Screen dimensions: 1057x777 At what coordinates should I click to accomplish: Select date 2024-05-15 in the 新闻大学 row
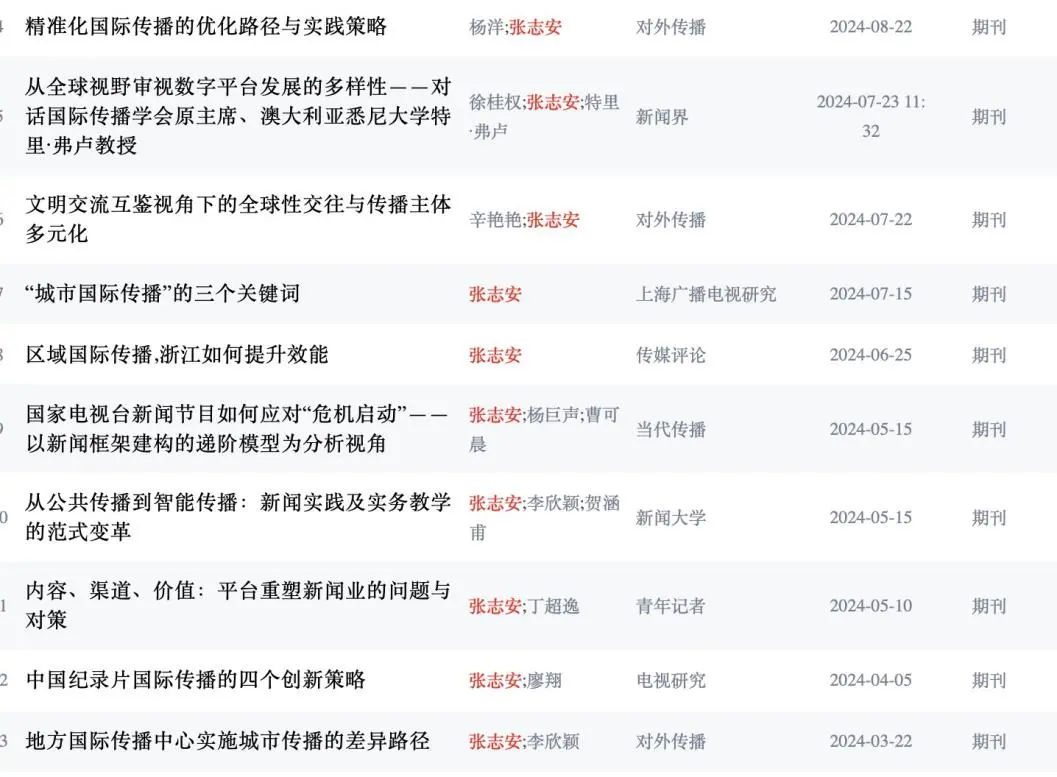871,518
